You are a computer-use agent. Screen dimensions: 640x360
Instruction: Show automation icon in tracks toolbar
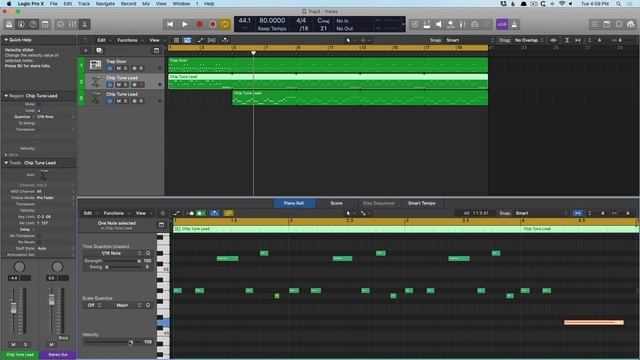tap(200, 40)
